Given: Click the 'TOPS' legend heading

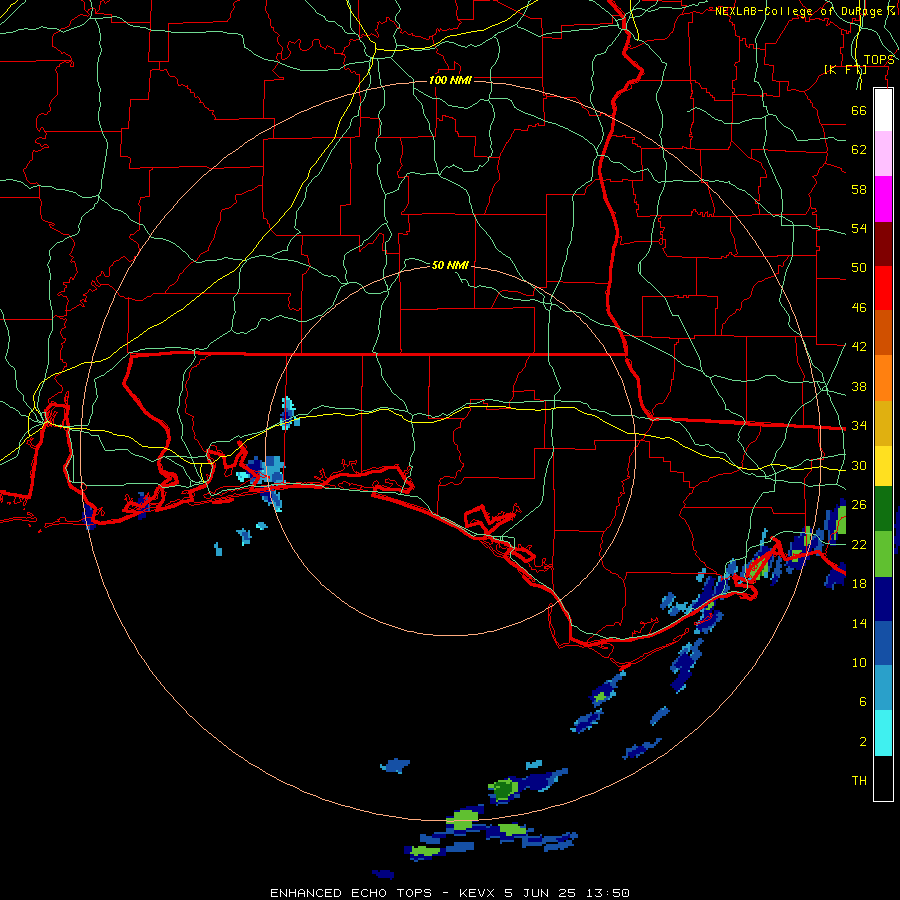Looking at the screenshot, I should [x=879, y=60].
